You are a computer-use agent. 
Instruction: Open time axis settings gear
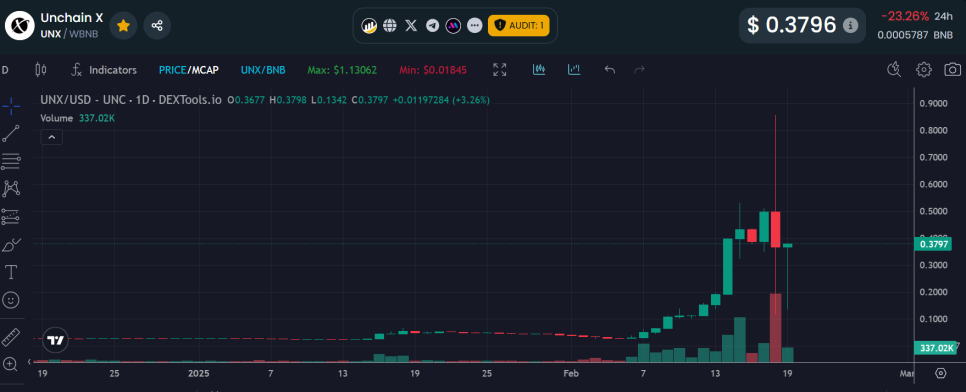940,373
